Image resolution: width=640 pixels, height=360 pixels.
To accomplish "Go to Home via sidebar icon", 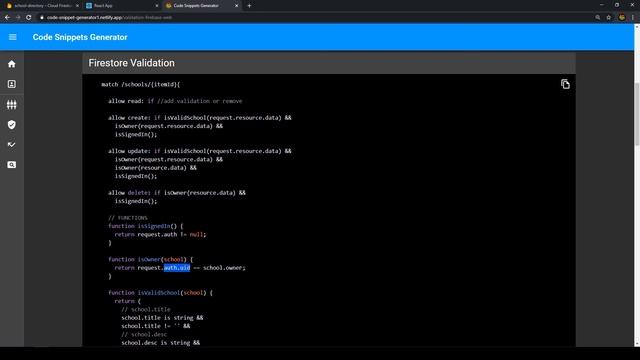I will [11, 64].
